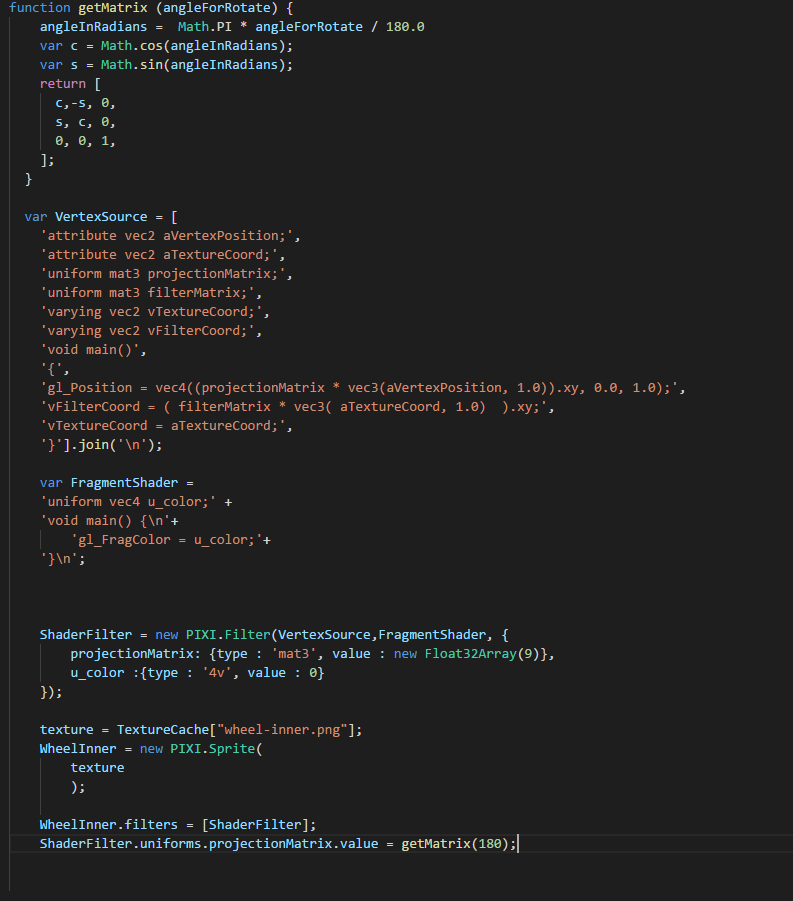Click the 'texture' argument inside PIXI.Sprite

[x=97, y=768]
